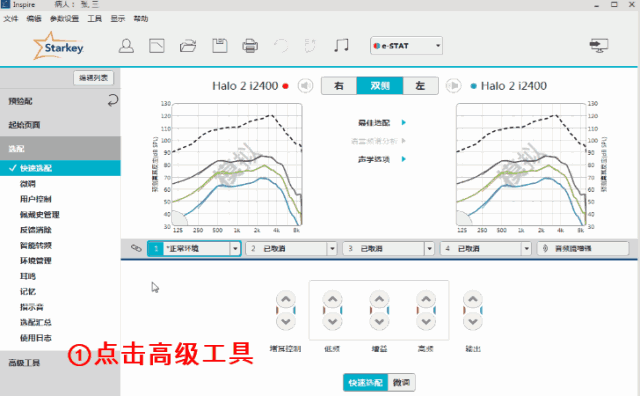This screenshot has width=640, height=396.
Task: Click the music note icon
Action: [341, 45]
